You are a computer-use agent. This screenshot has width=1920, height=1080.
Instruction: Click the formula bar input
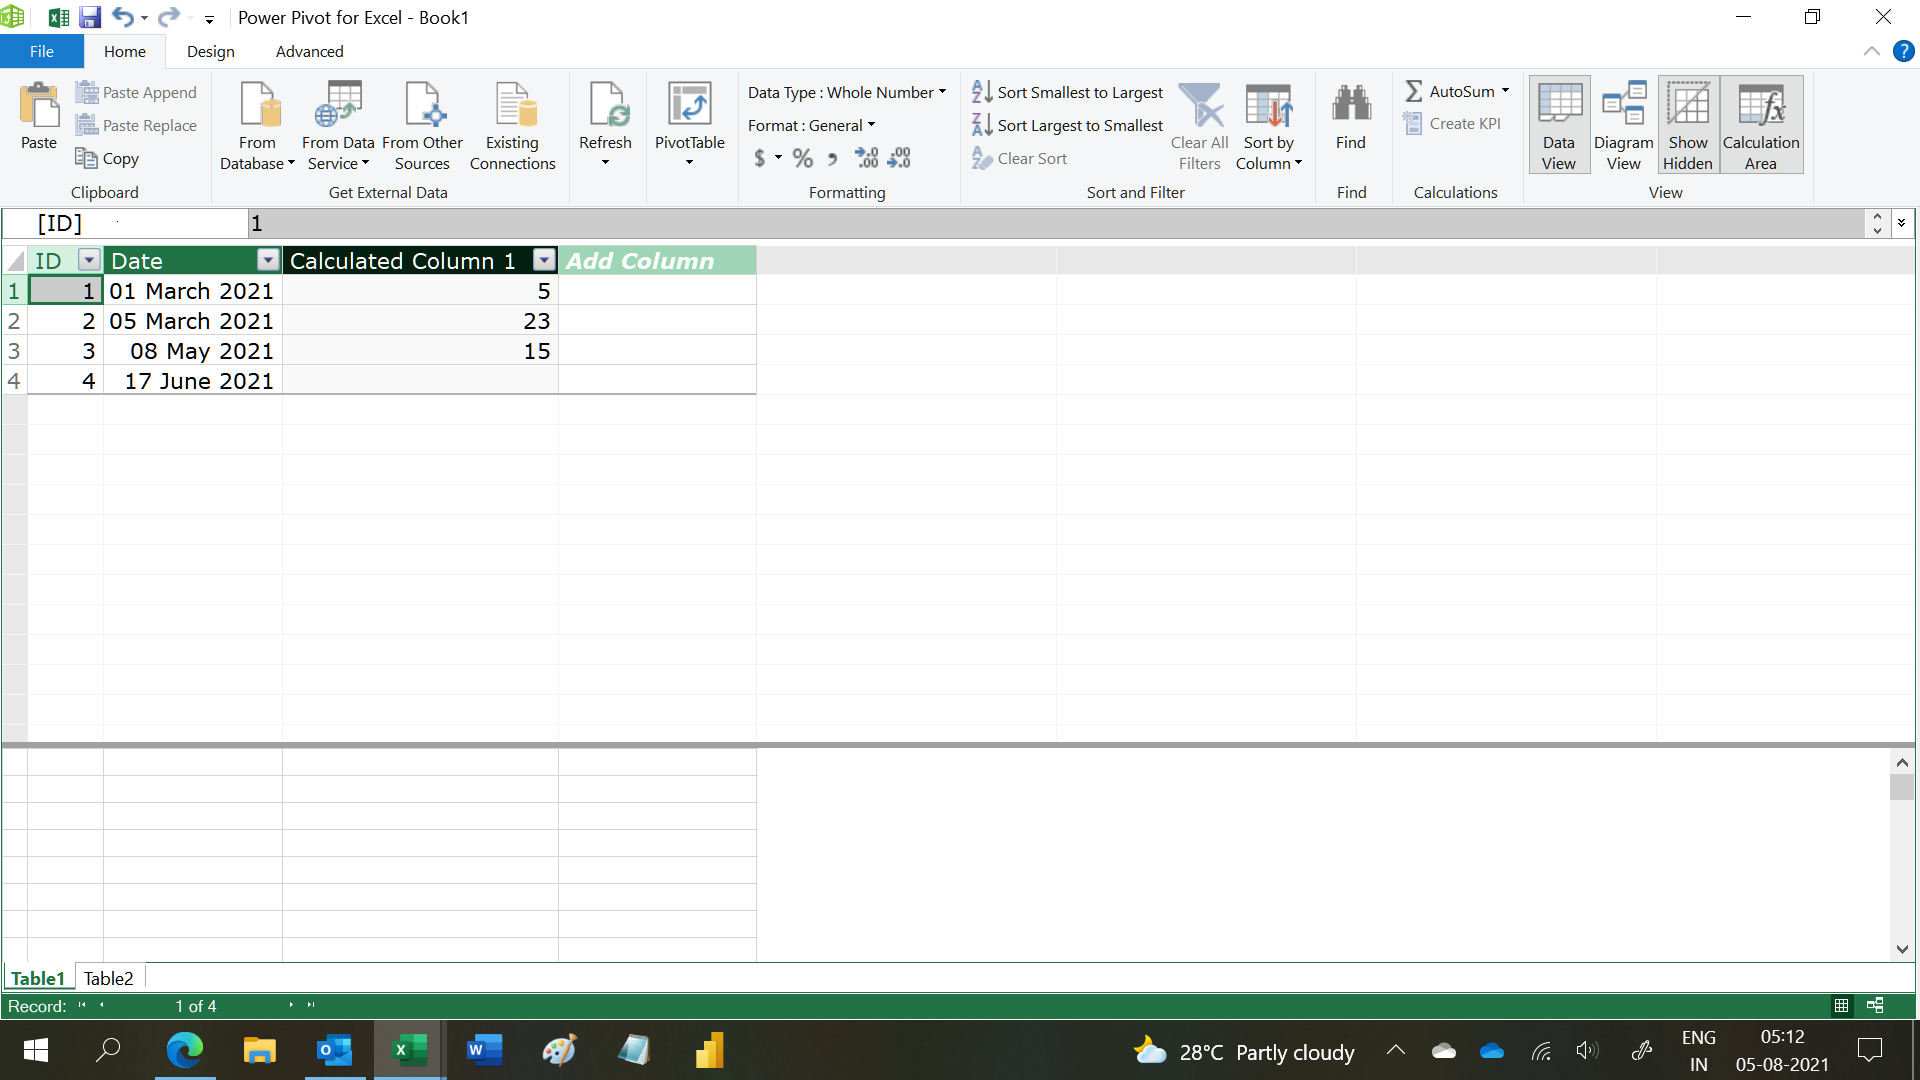tap(1055, 224)
